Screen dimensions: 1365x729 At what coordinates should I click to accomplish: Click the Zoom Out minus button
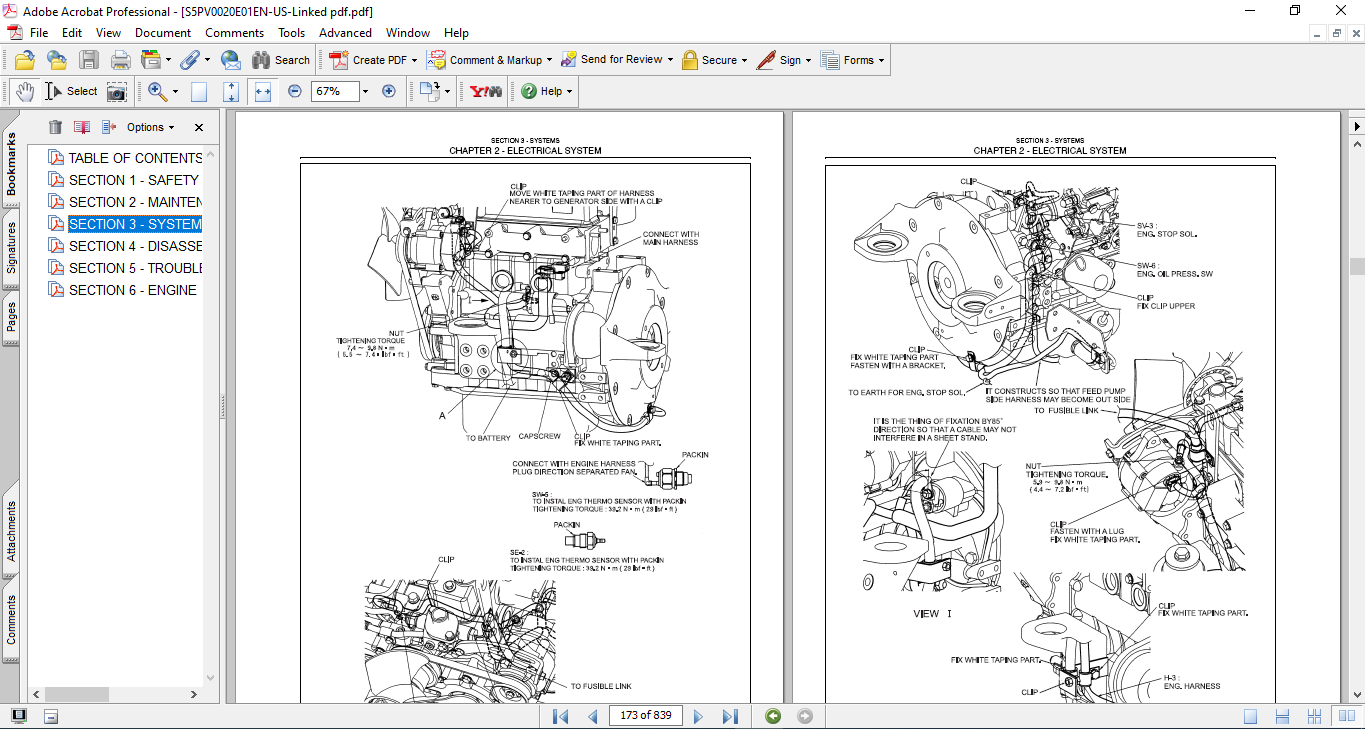[294, 91]
